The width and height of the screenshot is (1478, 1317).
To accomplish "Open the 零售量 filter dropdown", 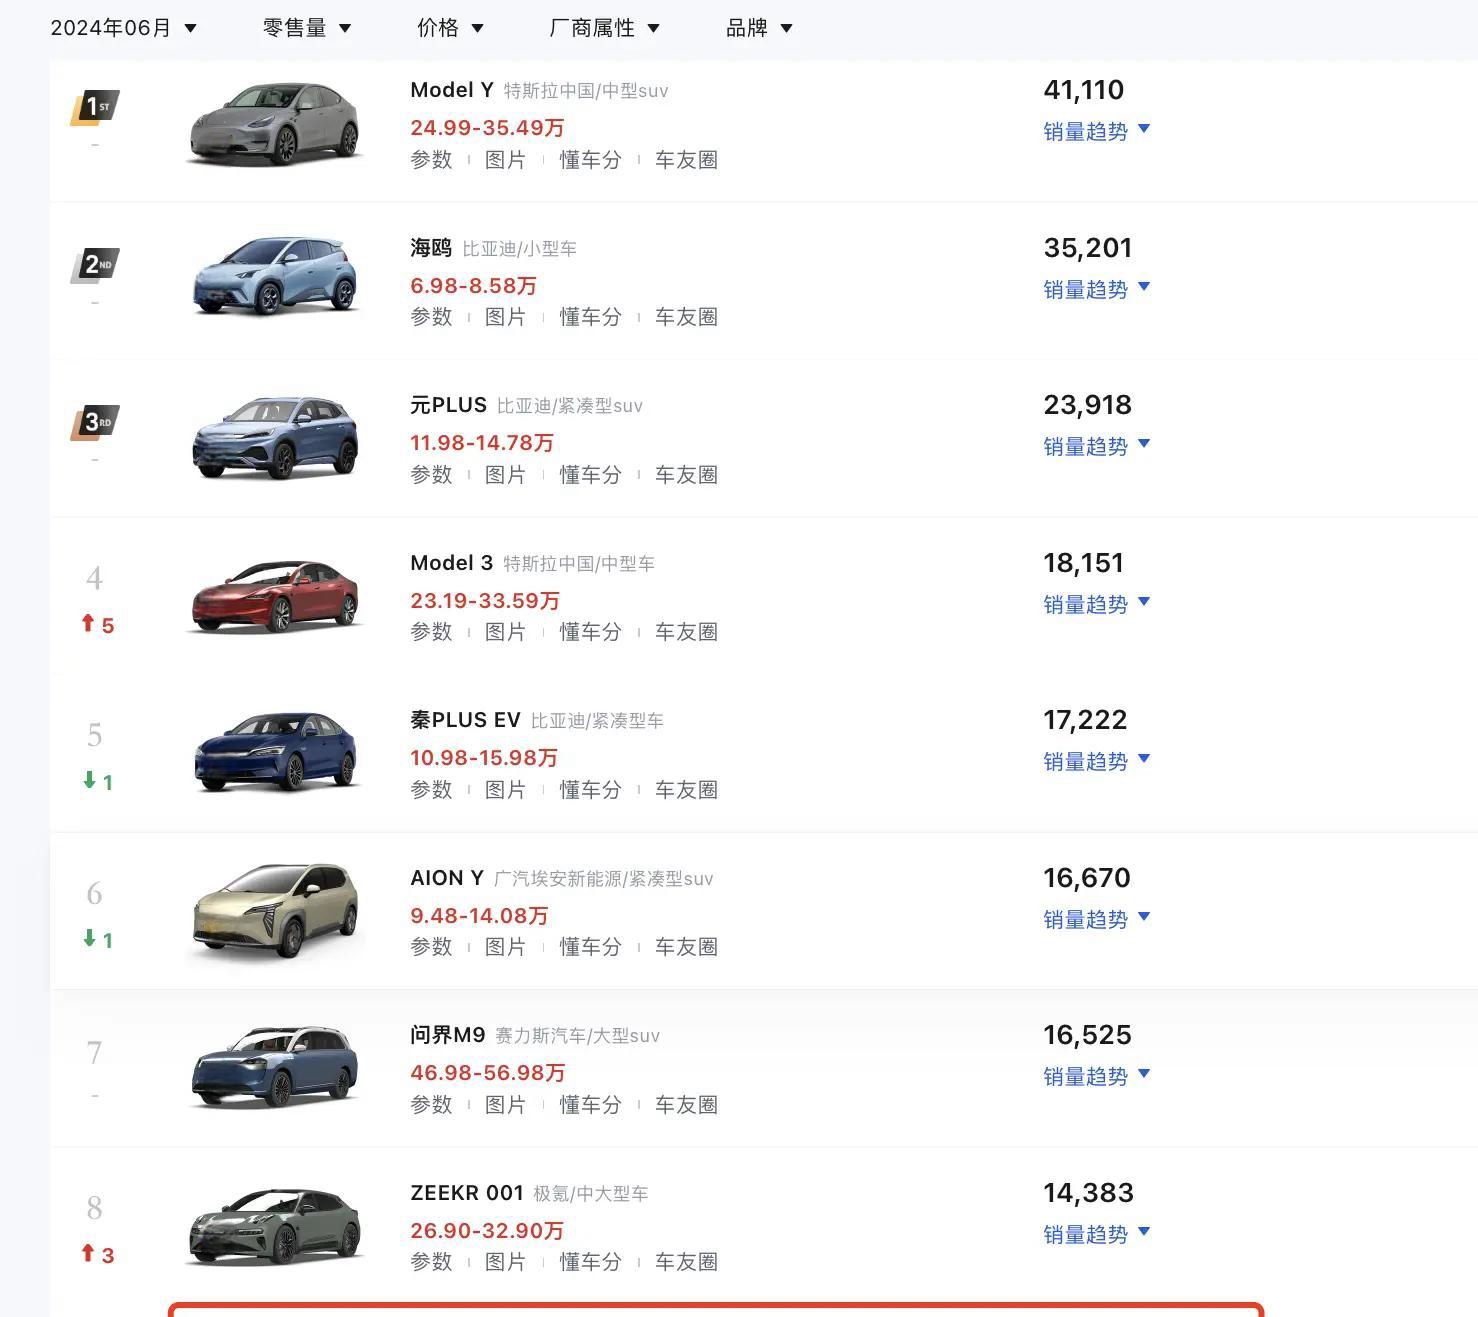I will 307,28.
